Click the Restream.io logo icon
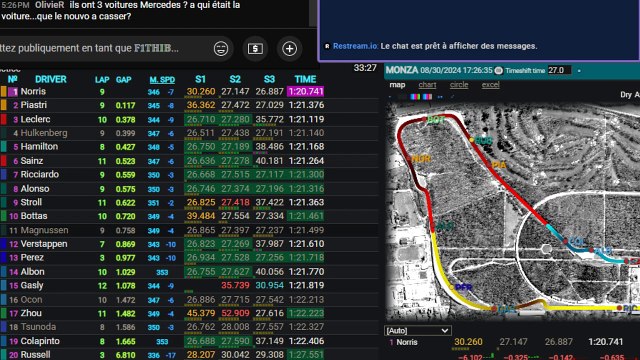Screen dimensions: 640x360 (327, 46)
